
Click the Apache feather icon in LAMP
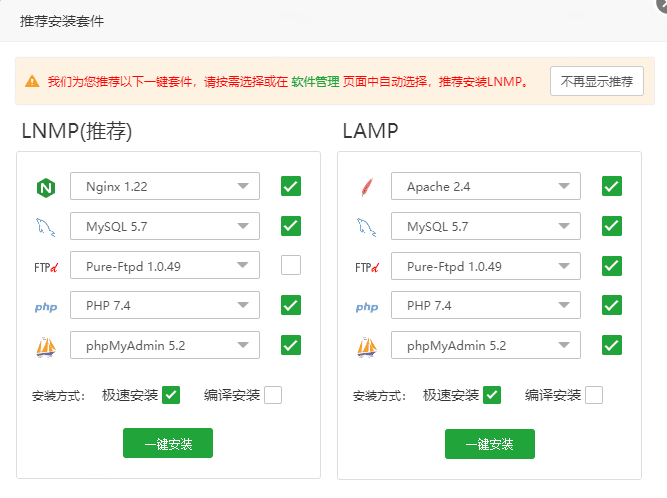(x=366, y=187)
